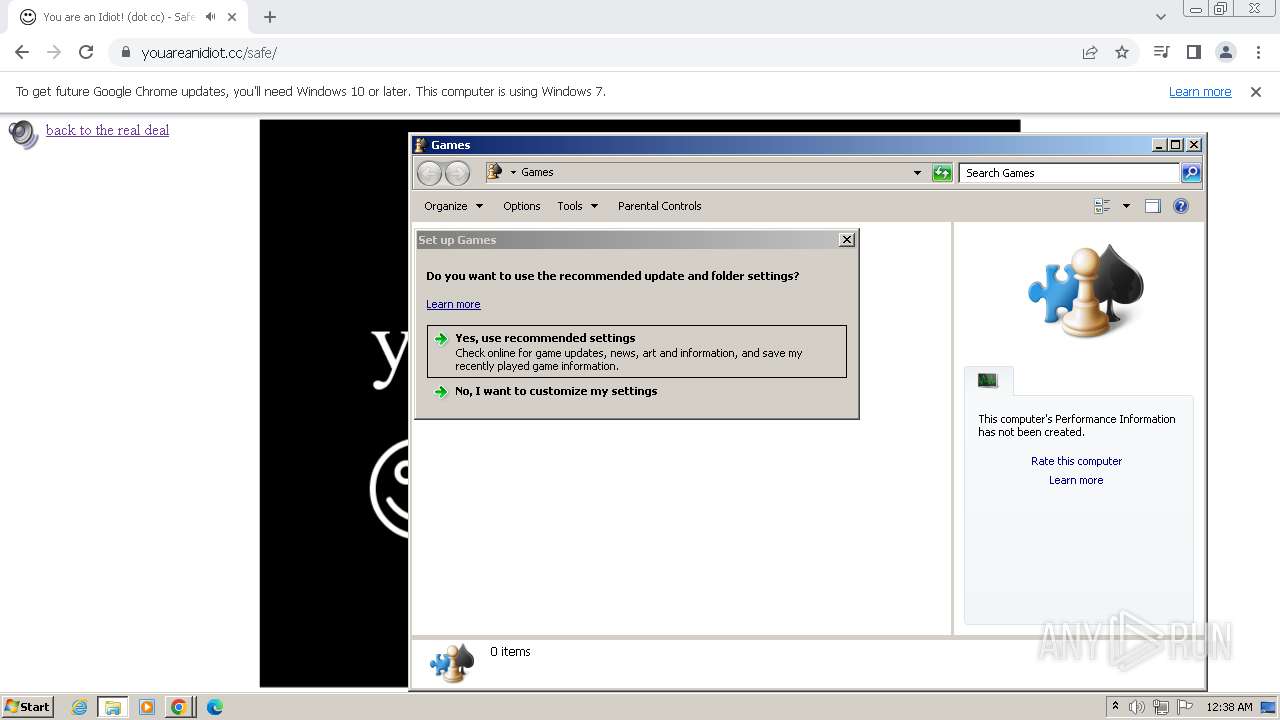Toggle the preview pane icon in Games toolbar
Viewport: 1280px width, 720px height.
[1152, 206]
